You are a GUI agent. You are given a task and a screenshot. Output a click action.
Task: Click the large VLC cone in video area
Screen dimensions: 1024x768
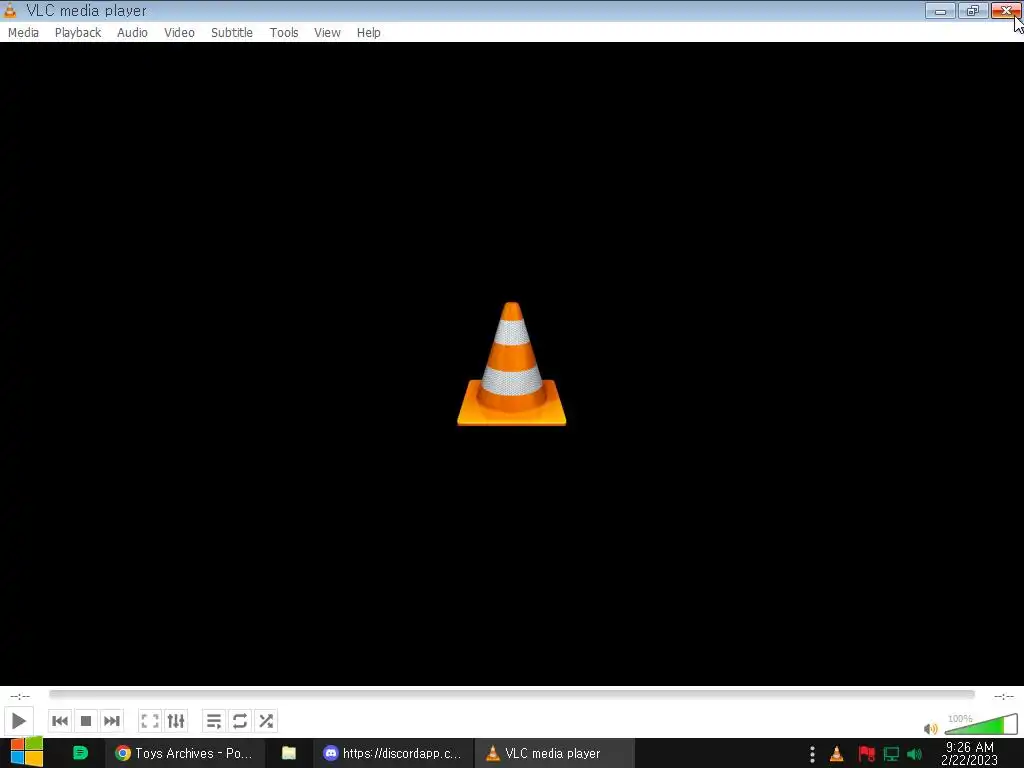tap(511, 364)
